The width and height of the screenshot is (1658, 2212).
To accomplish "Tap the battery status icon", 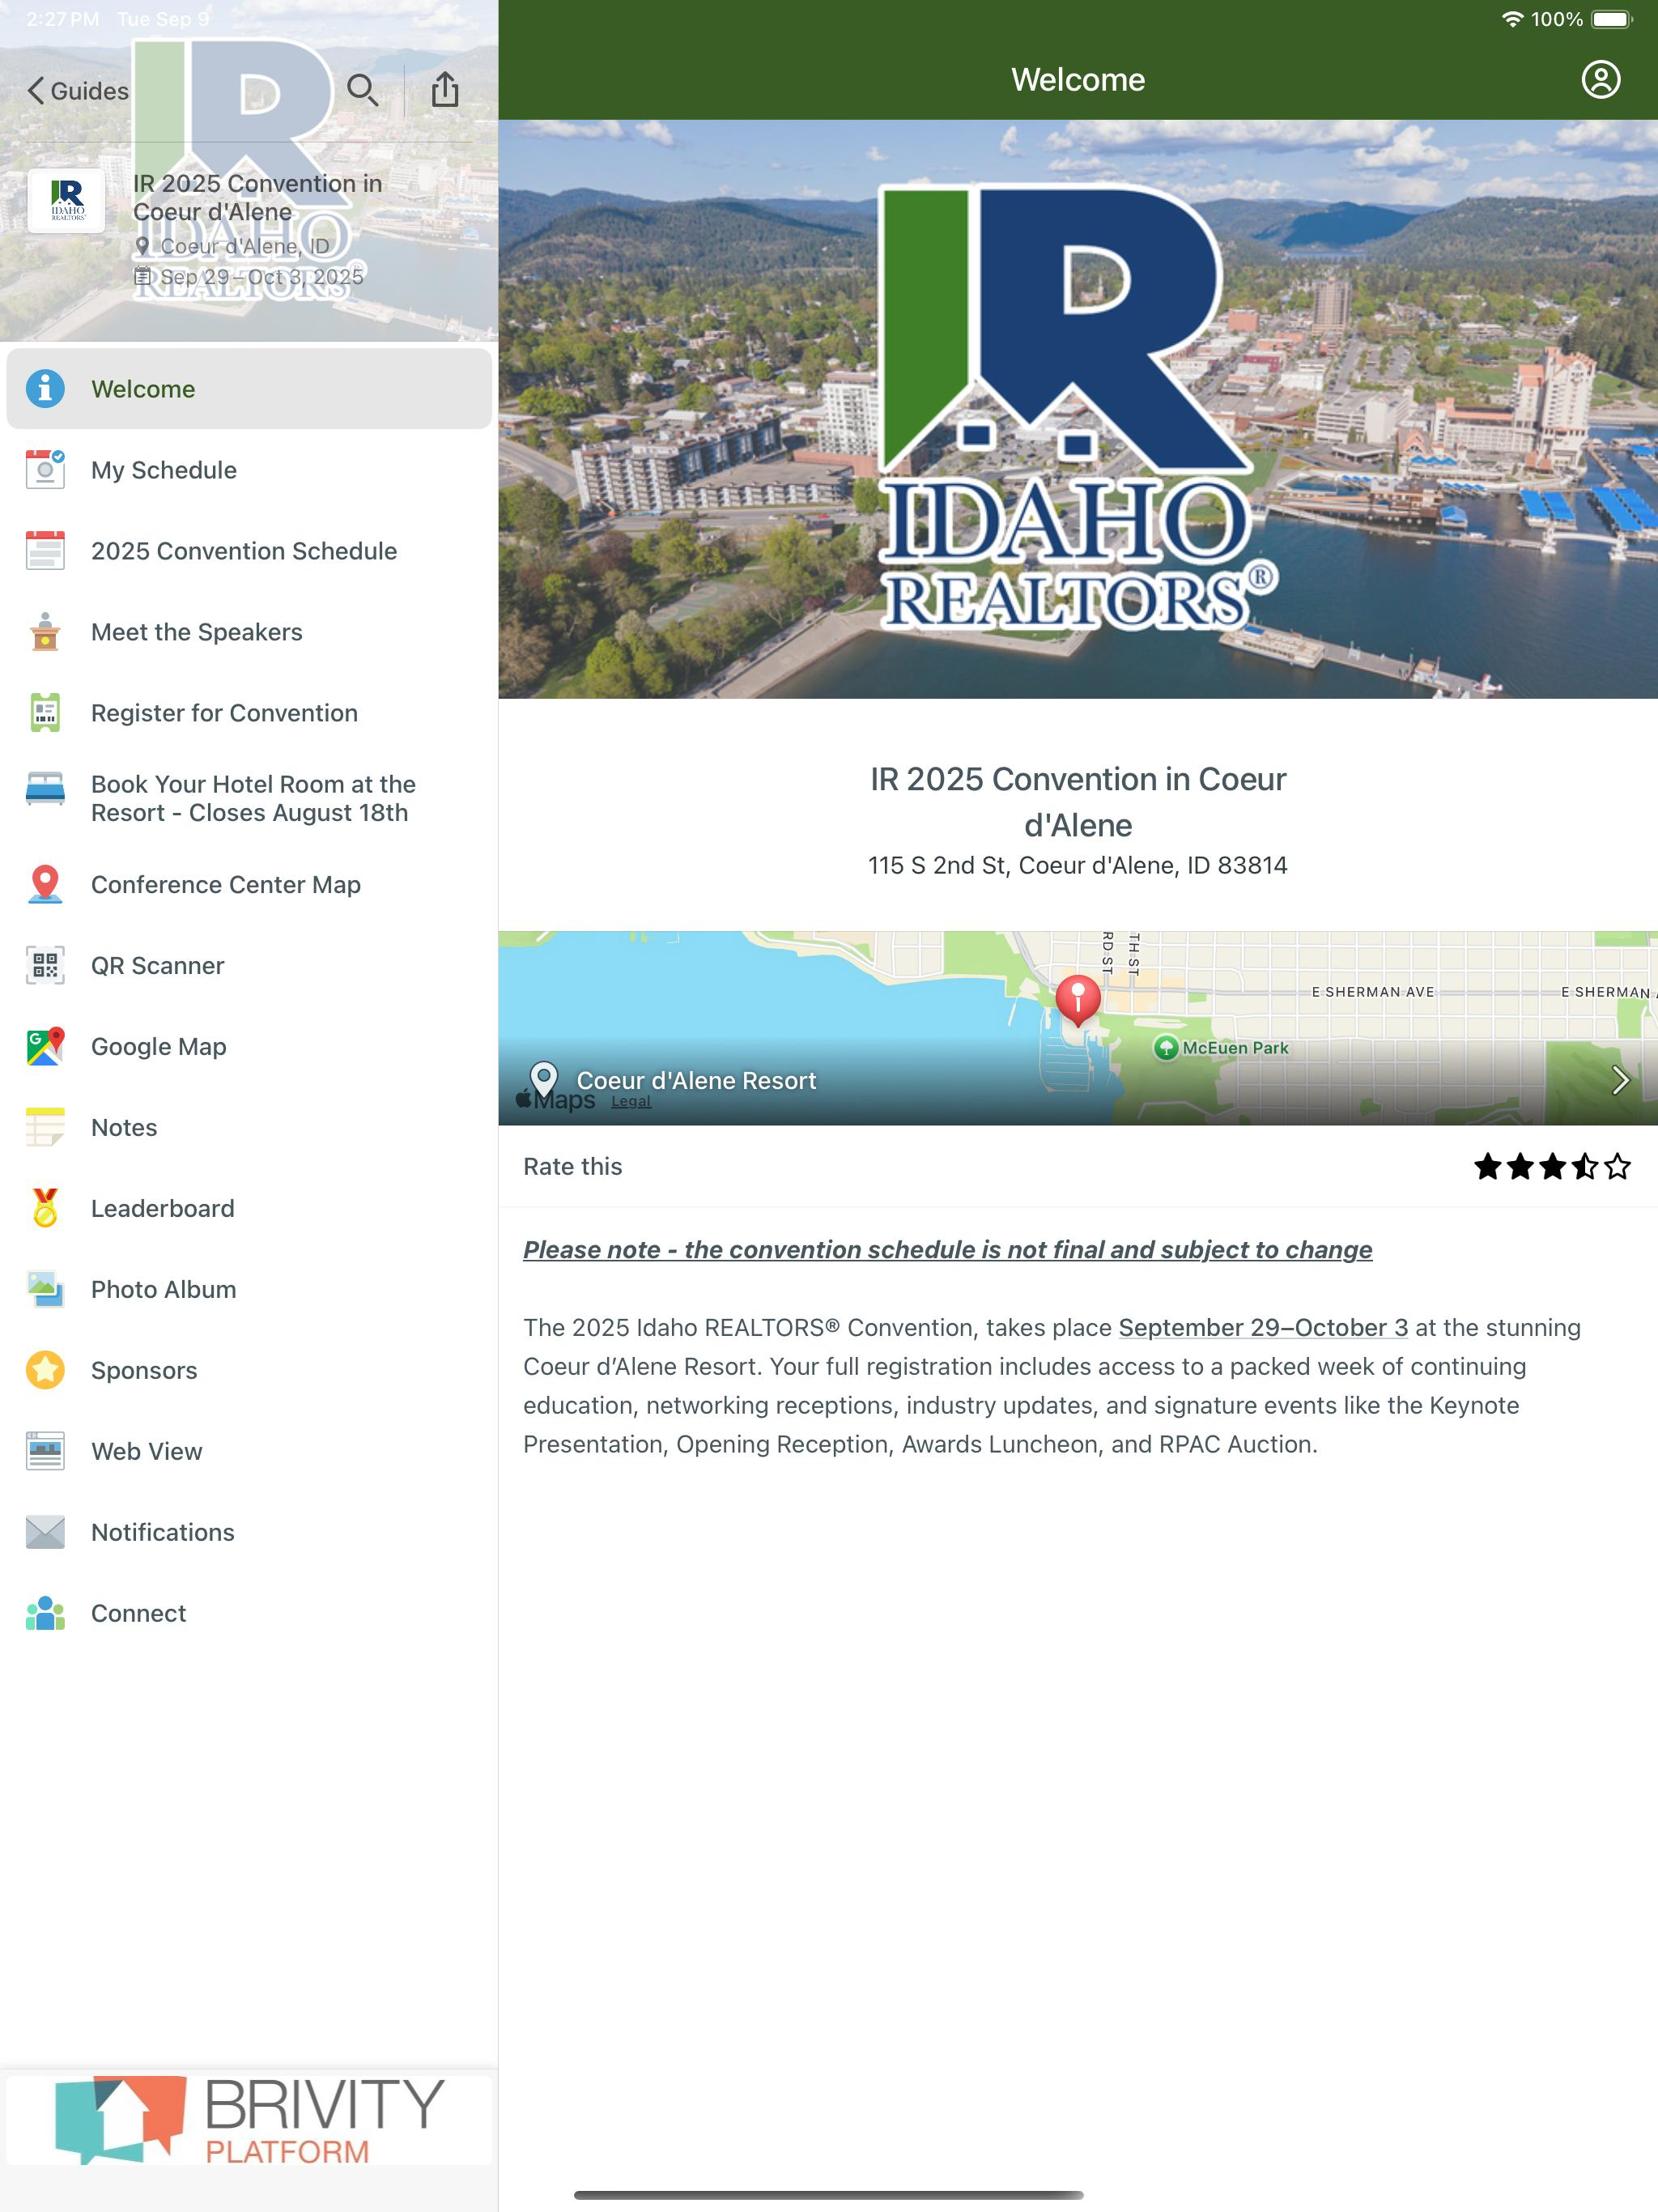I will pos(1611,19).
